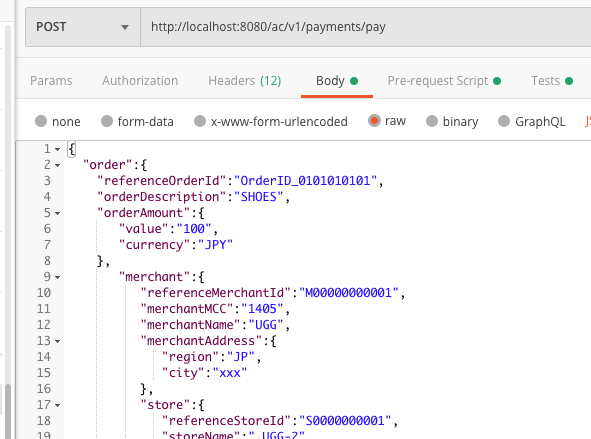This screenshot has height=439, width=591.
Task: Open the POST method dropdown
Action: tap(83, 27)
